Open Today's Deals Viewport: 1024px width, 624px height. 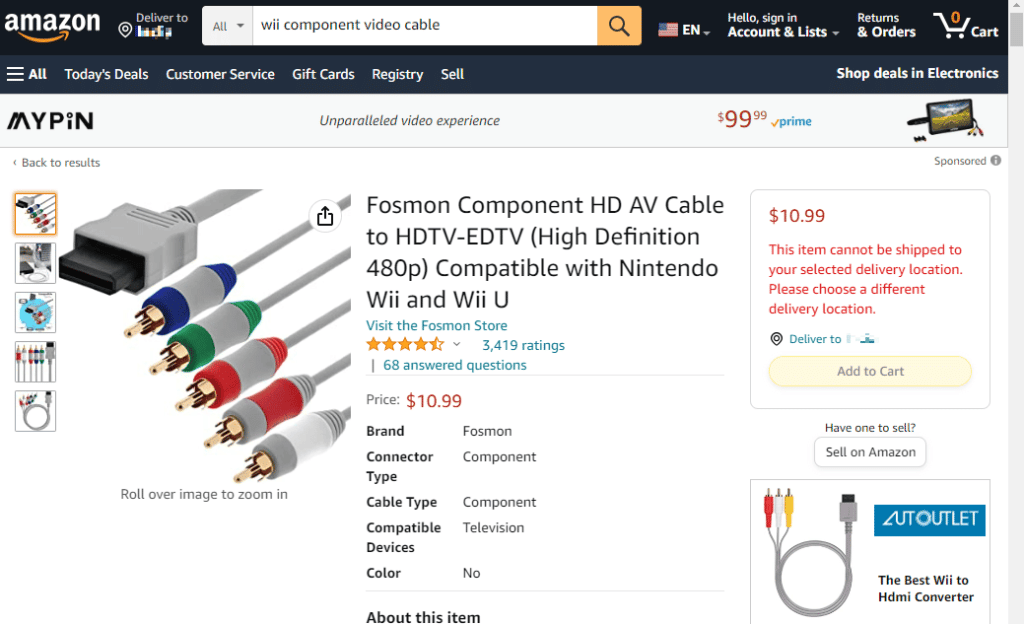(x=106, y=73)
